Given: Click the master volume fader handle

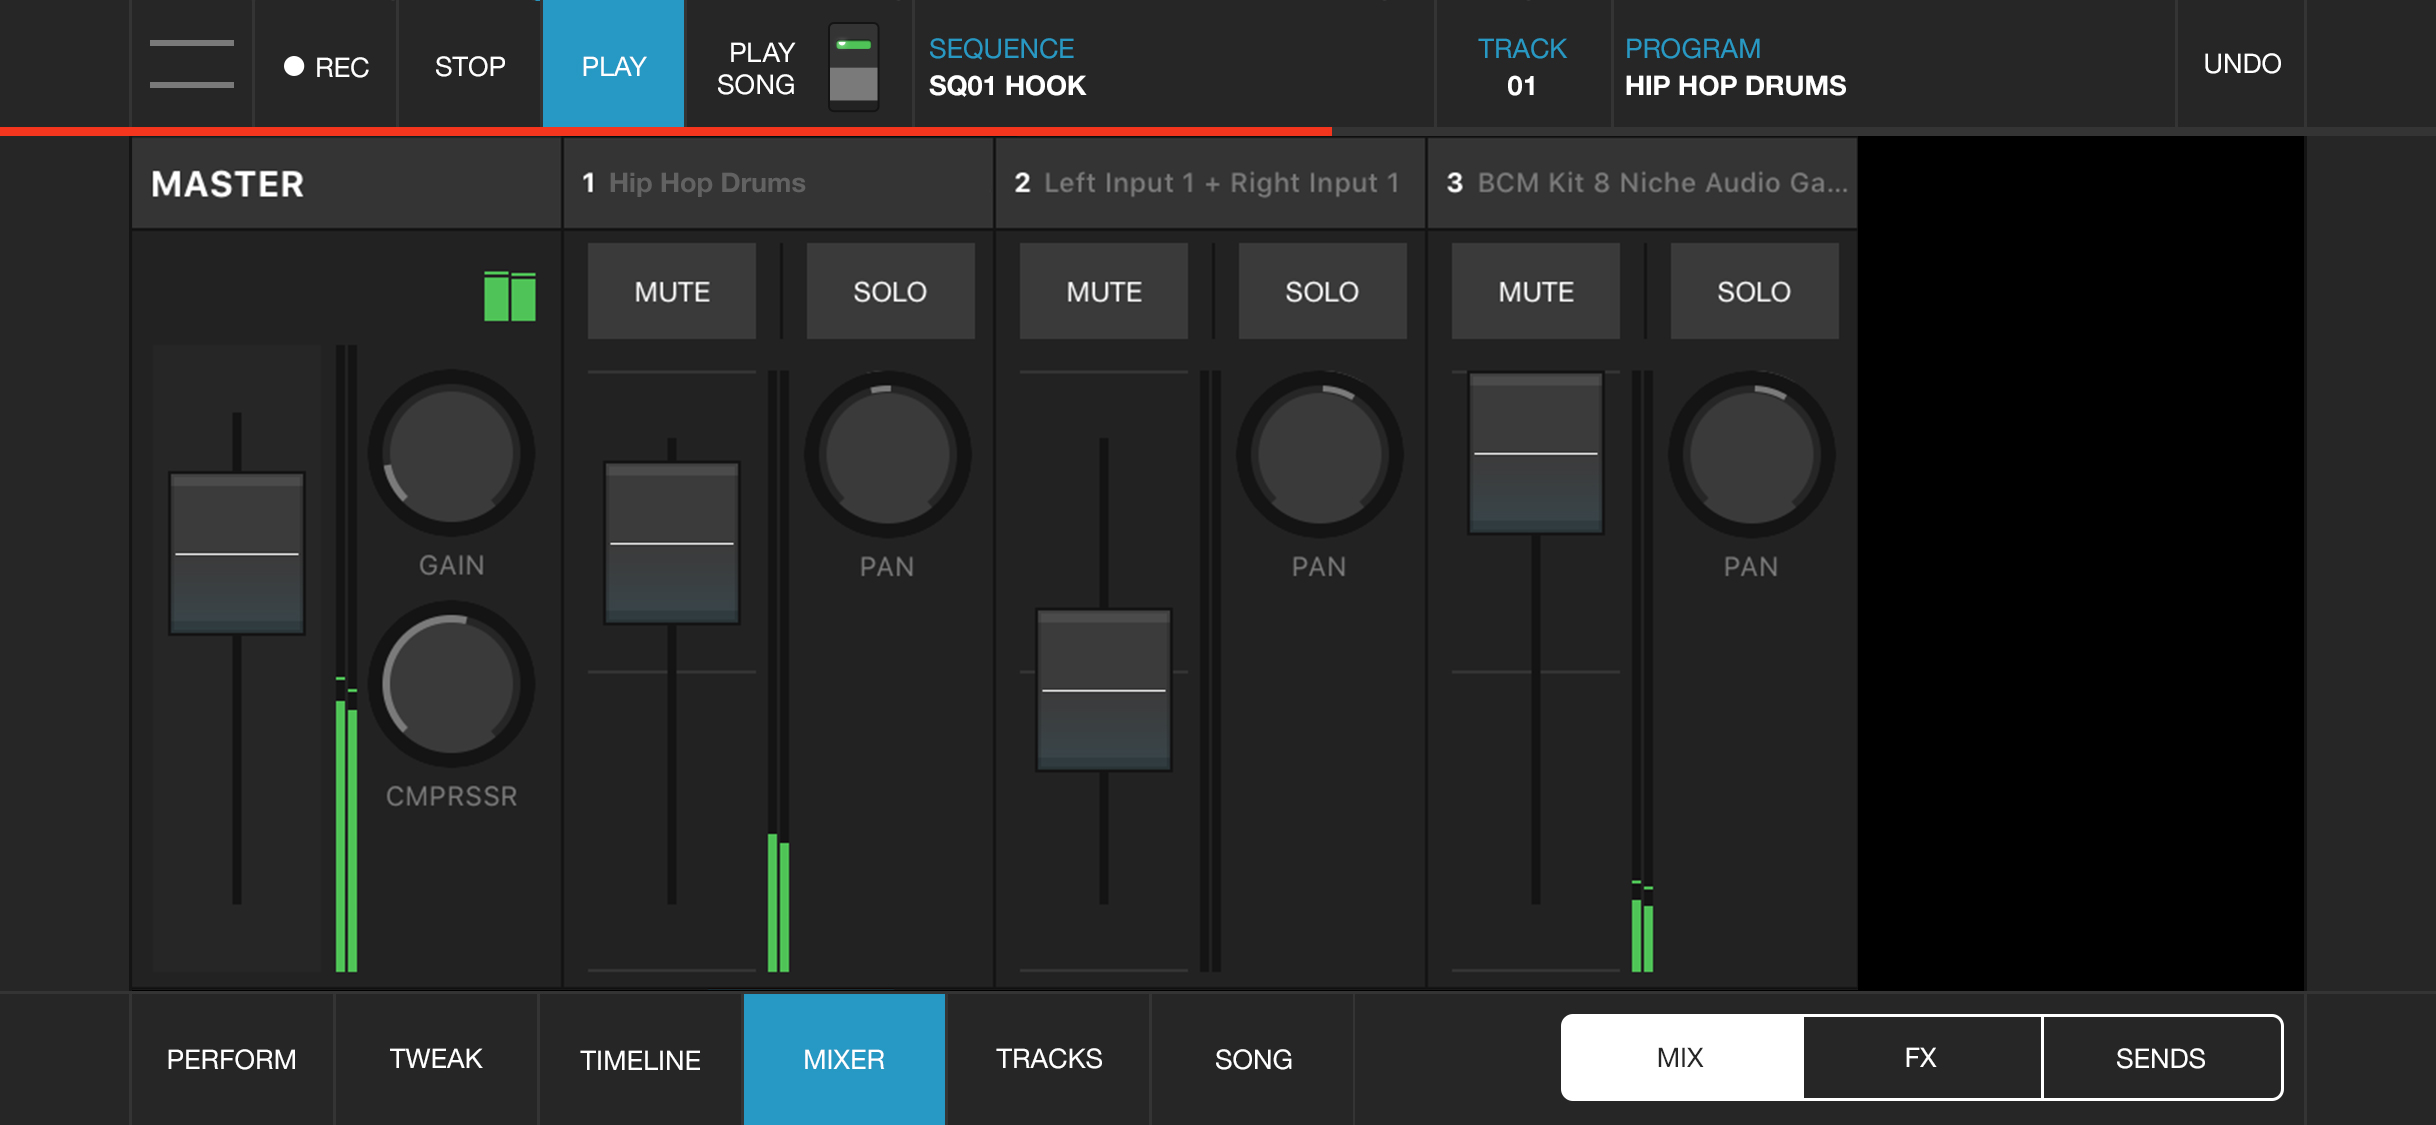Looking at the screenshot, I should click(237, 553).
